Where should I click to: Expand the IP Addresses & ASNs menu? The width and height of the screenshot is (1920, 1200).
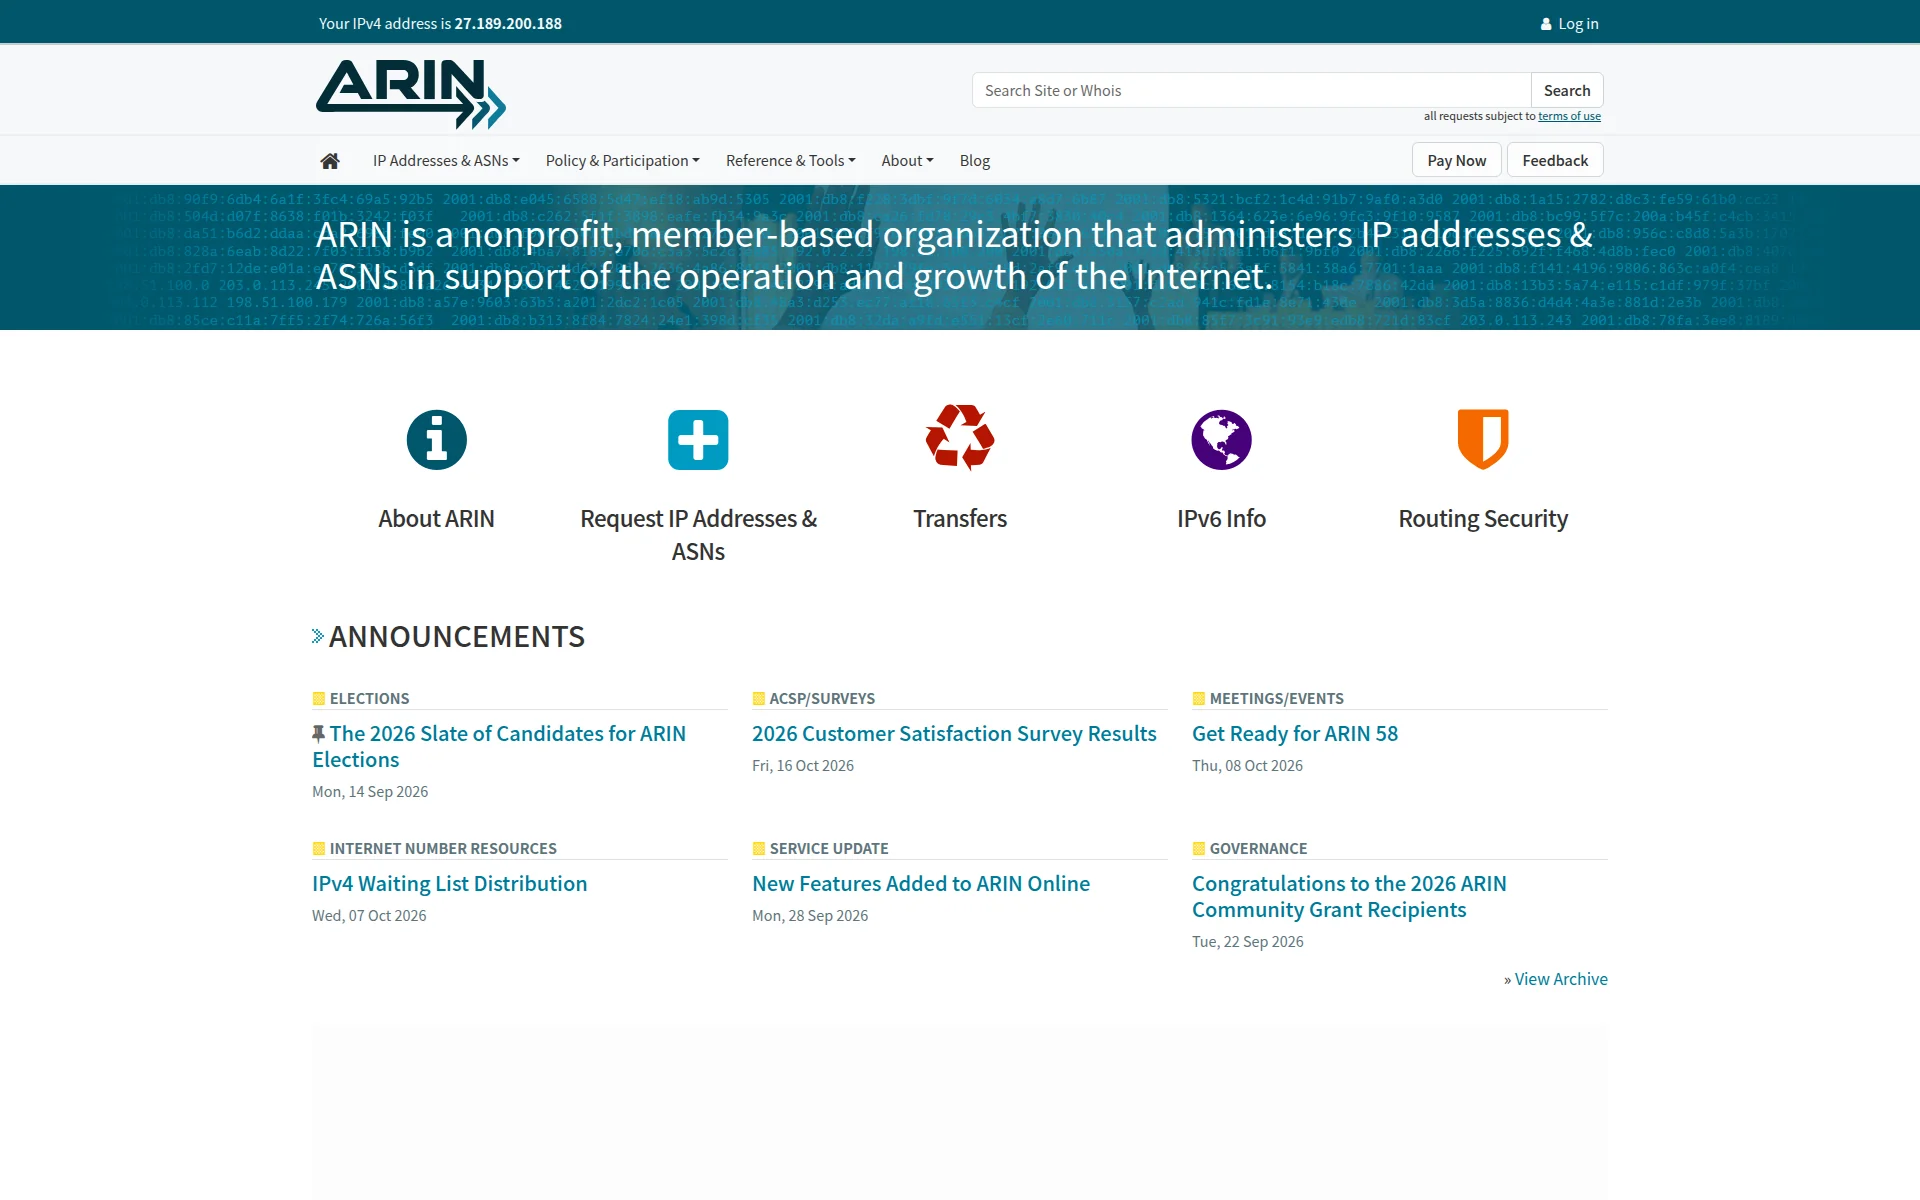446,161
